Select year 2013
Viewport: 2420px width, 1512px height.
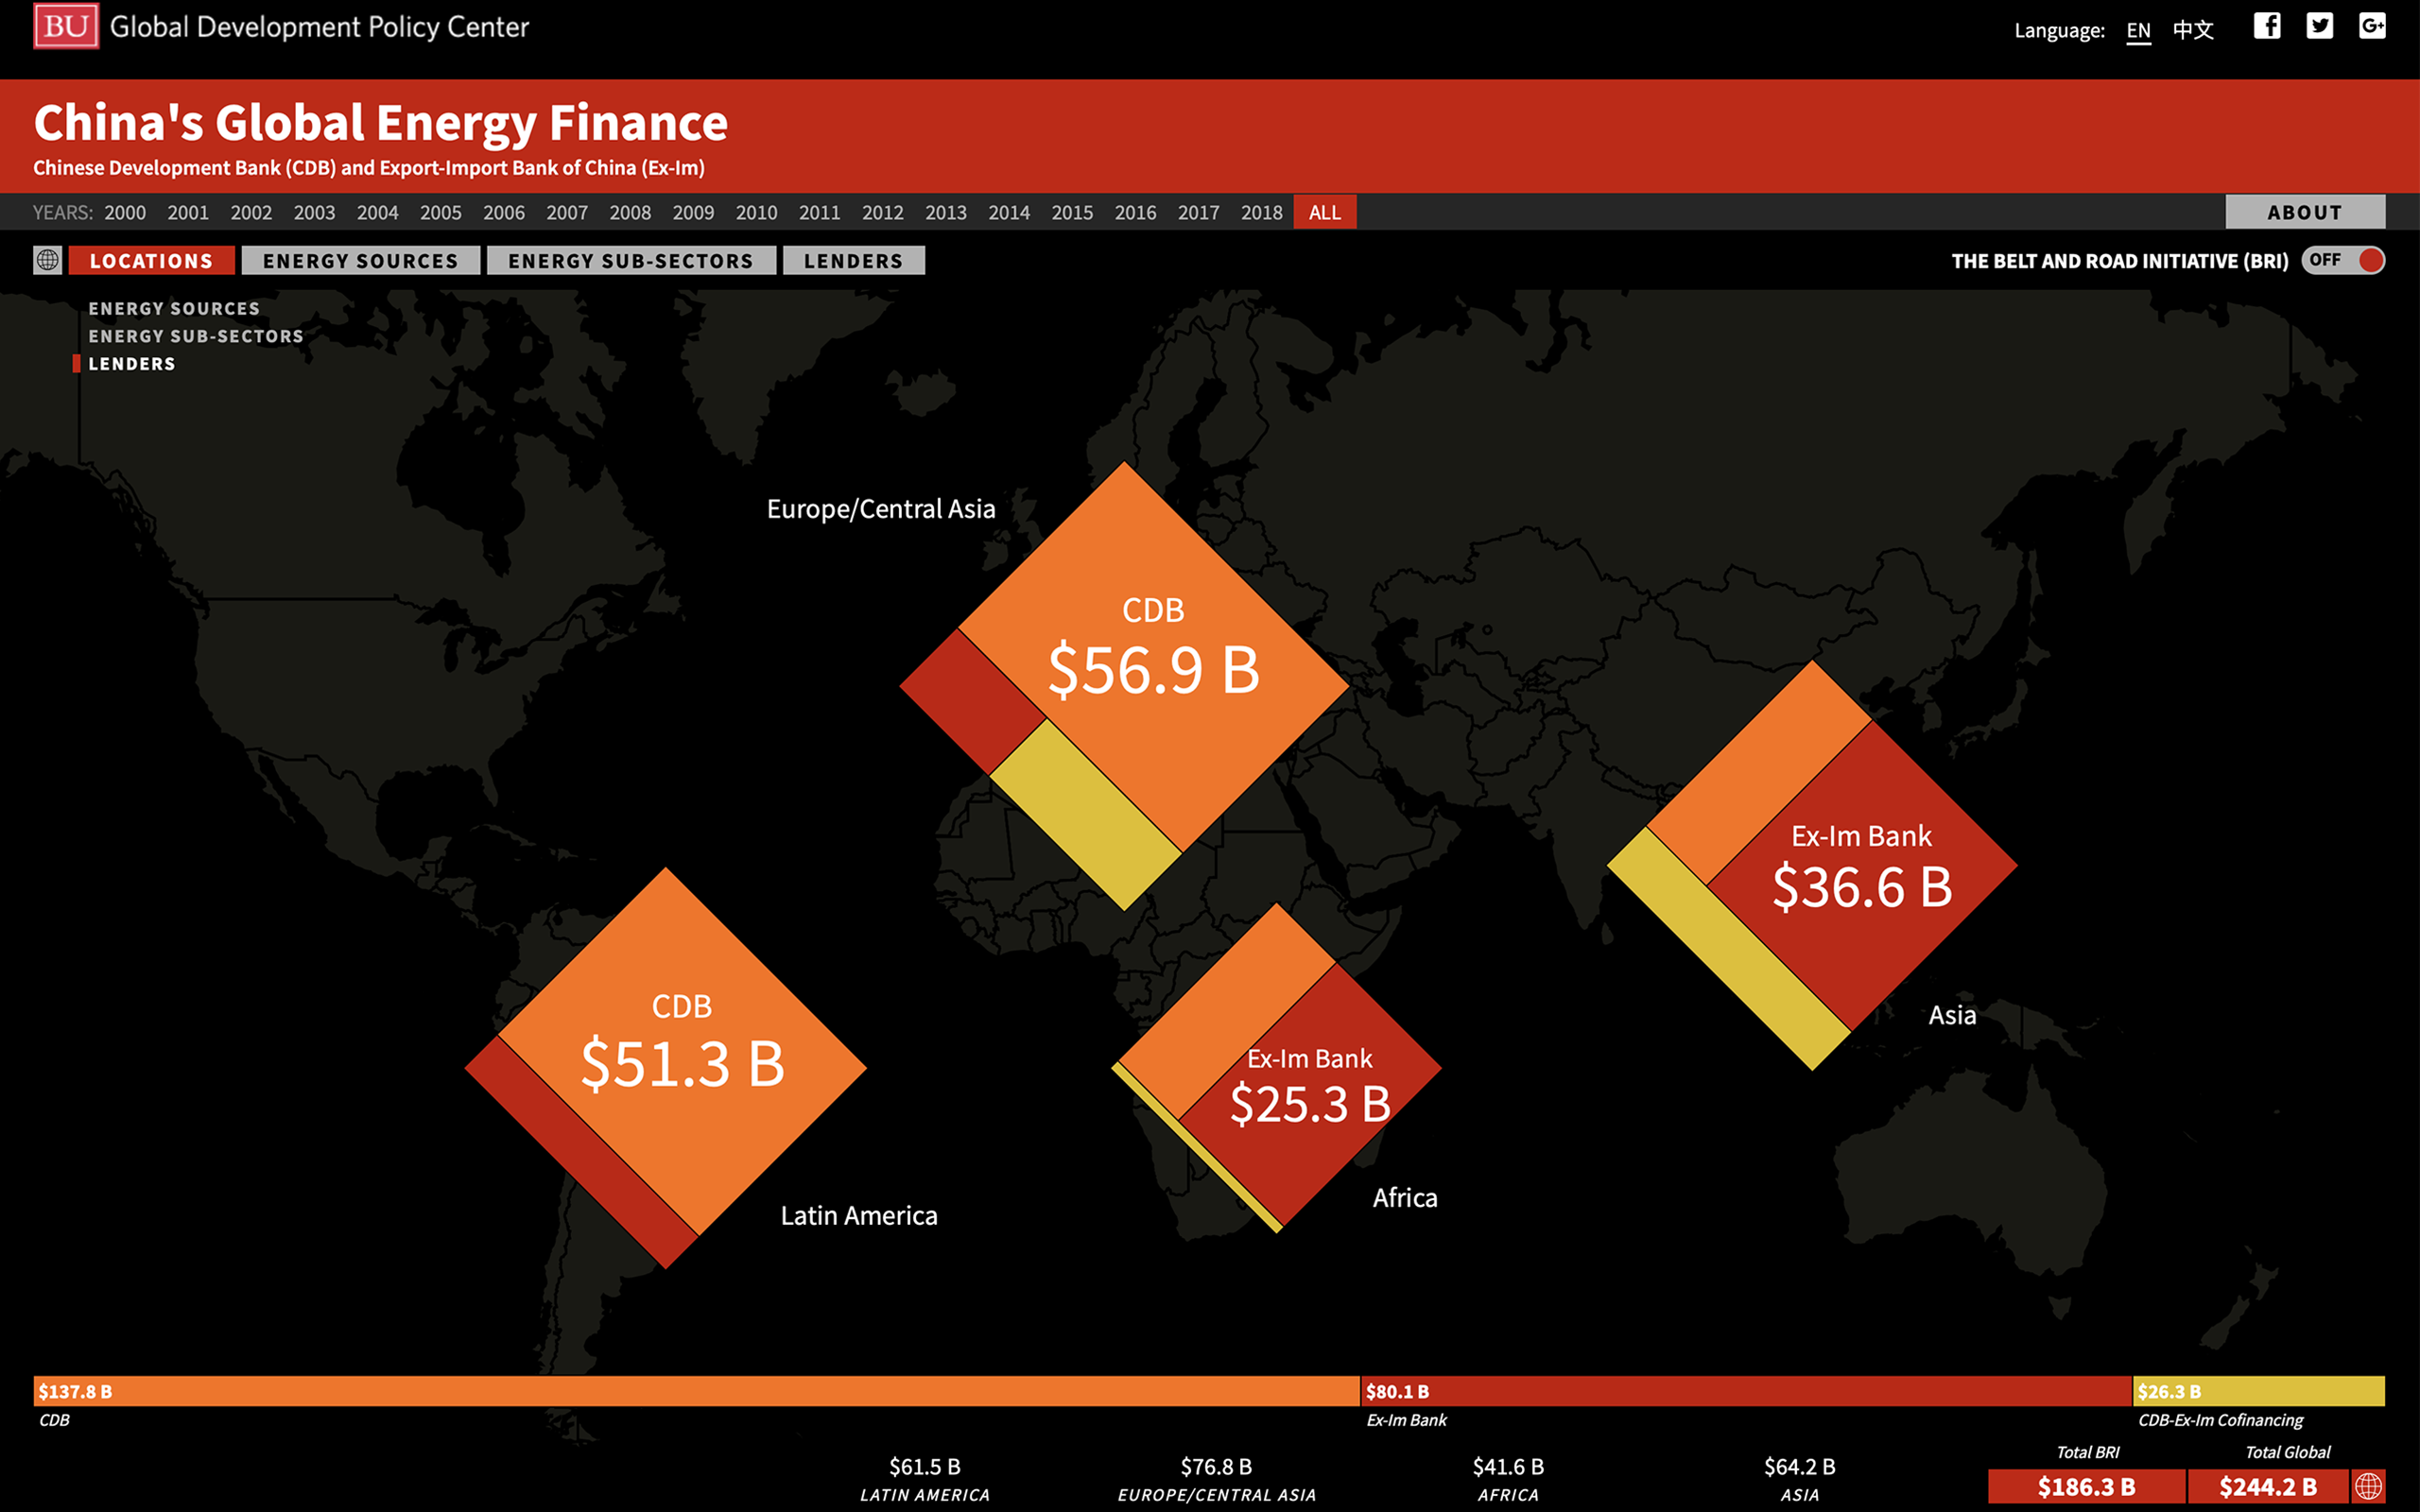[946, 212]
